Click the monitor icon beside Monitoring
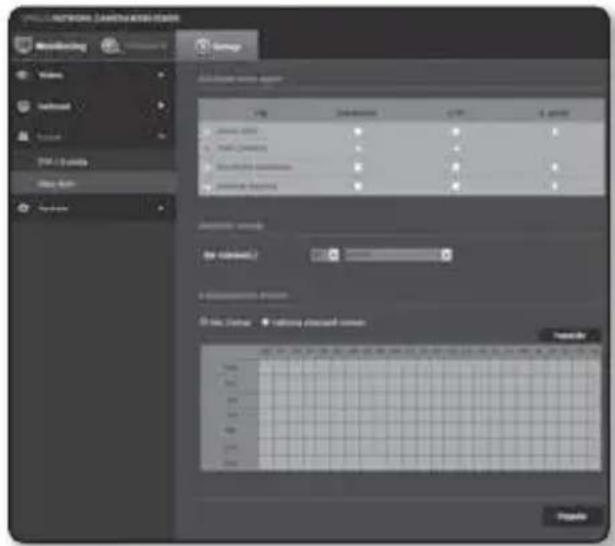 coord(23,46)
